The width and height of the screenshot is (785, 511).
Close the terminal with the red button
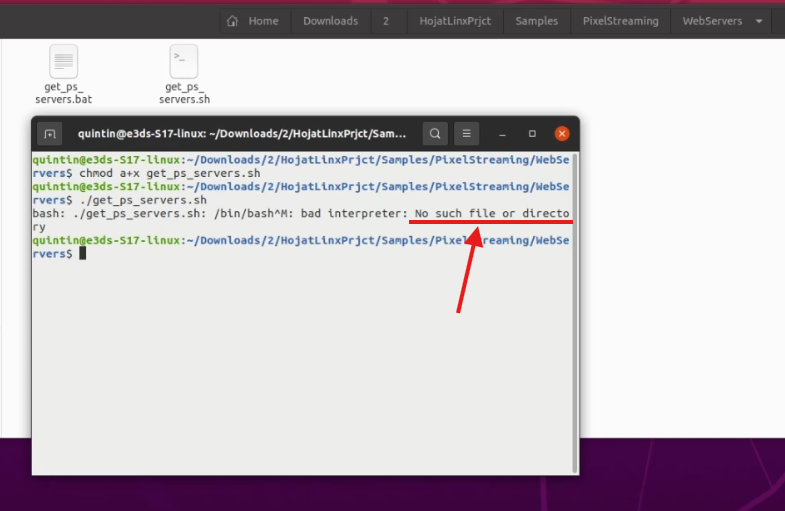[x=562, y=133]
